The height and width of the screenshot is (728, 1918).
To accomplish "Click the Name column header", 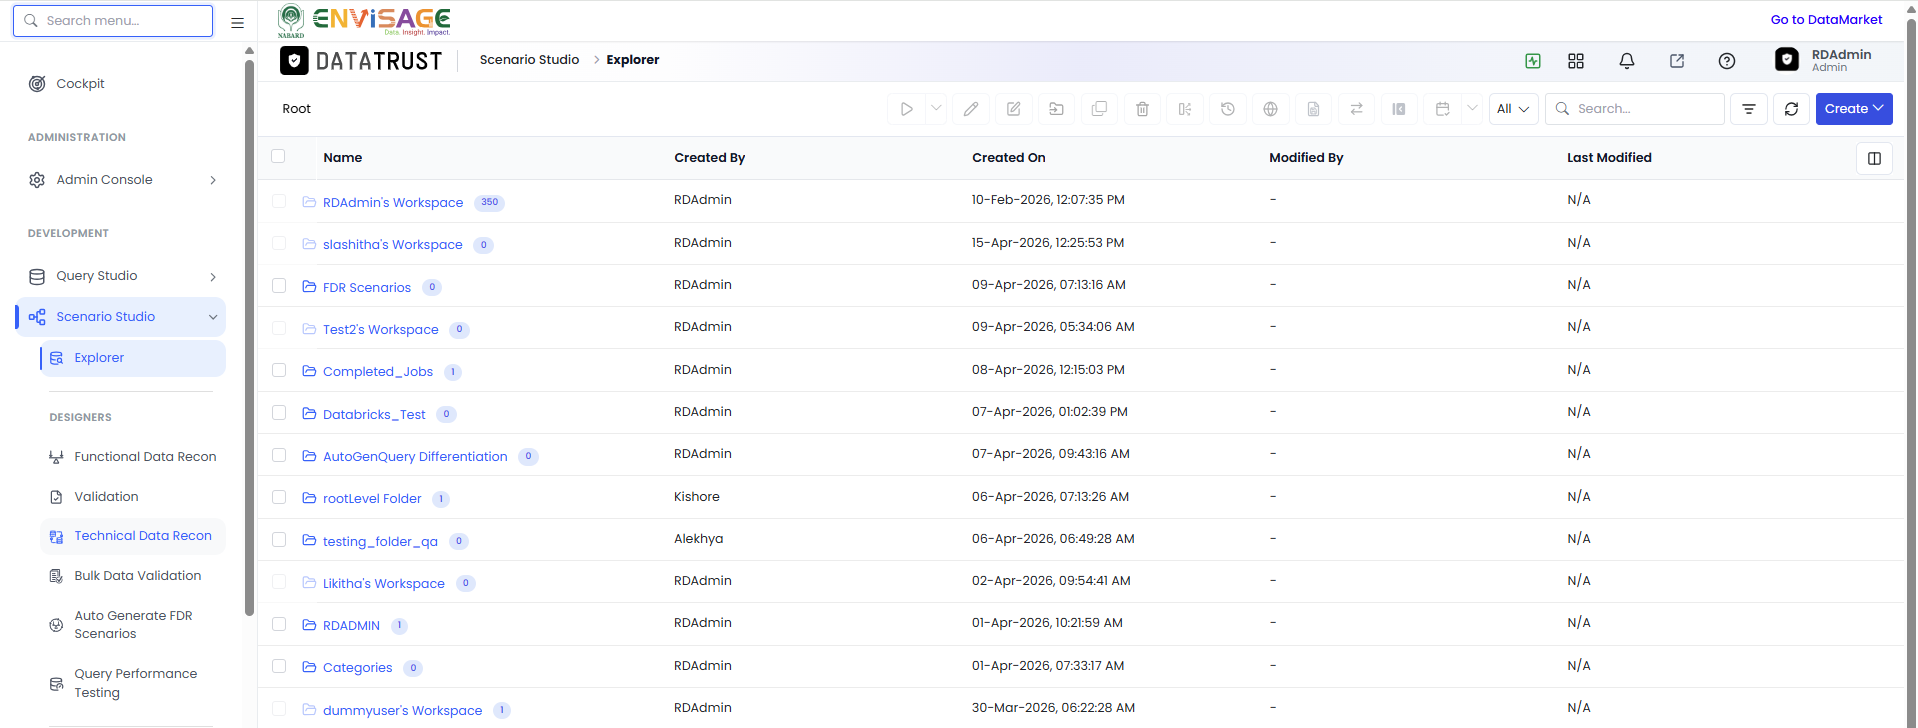I will point(343,158).
